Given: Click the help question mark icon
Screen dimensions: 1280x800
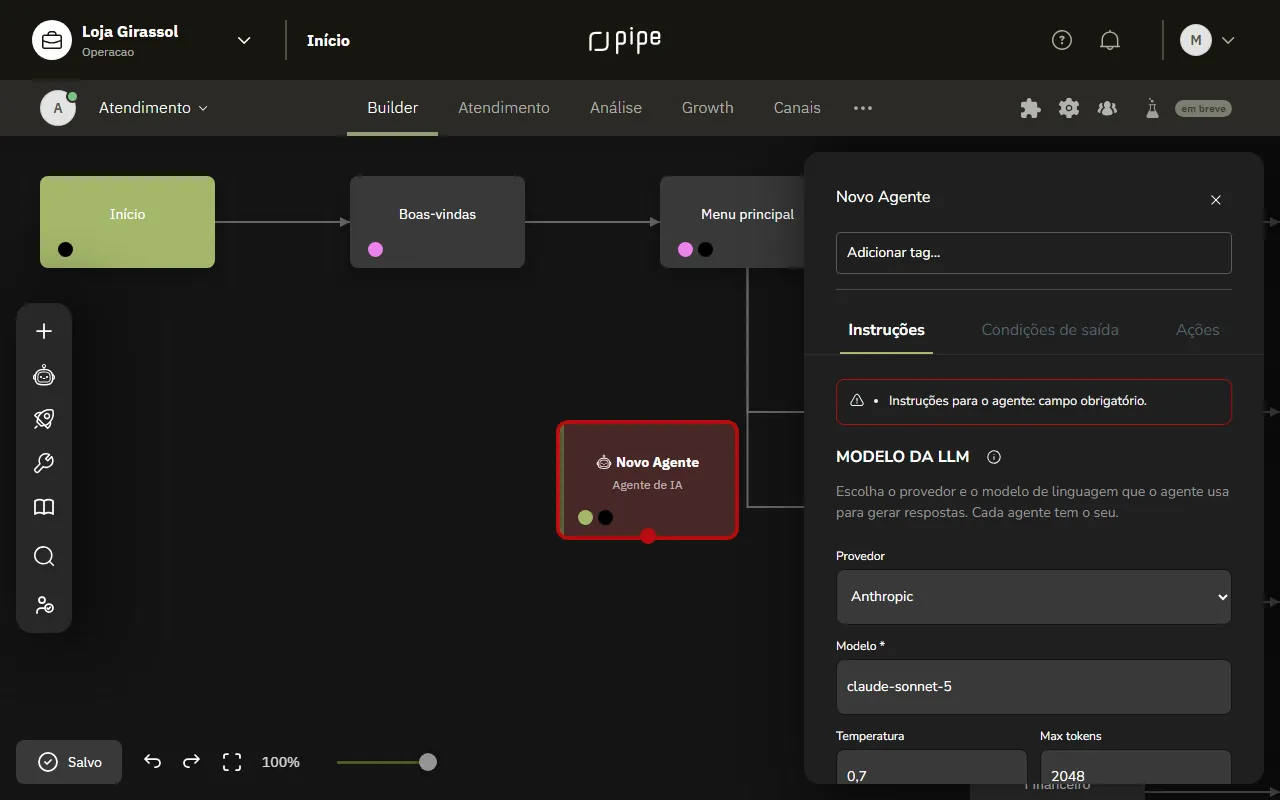Looking at the screenshot, I should (1062, 40).
